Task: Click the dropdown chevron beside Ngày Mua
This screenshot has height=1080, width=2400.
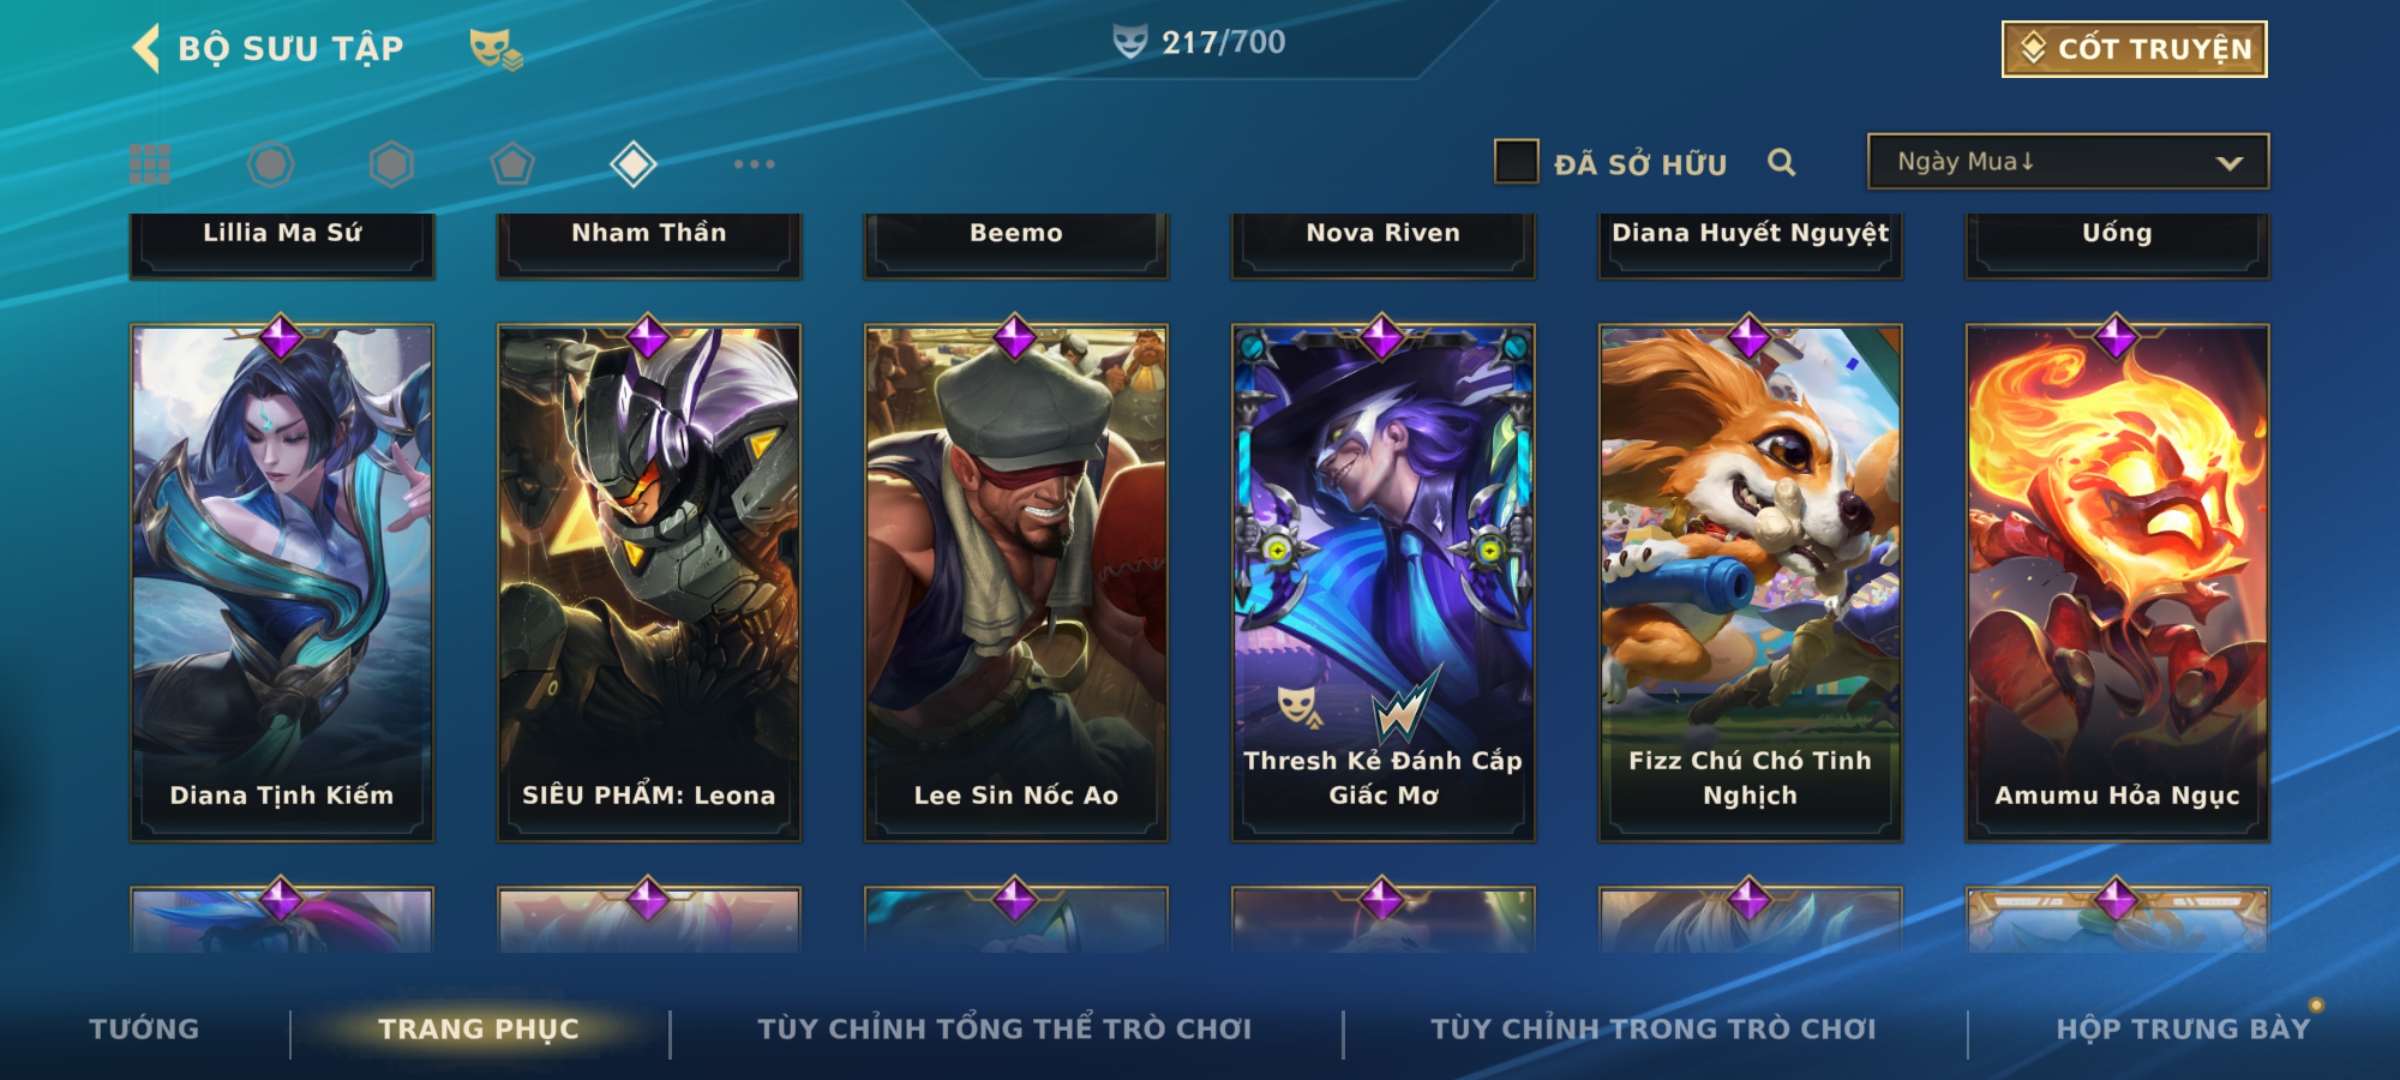Action: pyautogui.click(x=2229, y=163)
